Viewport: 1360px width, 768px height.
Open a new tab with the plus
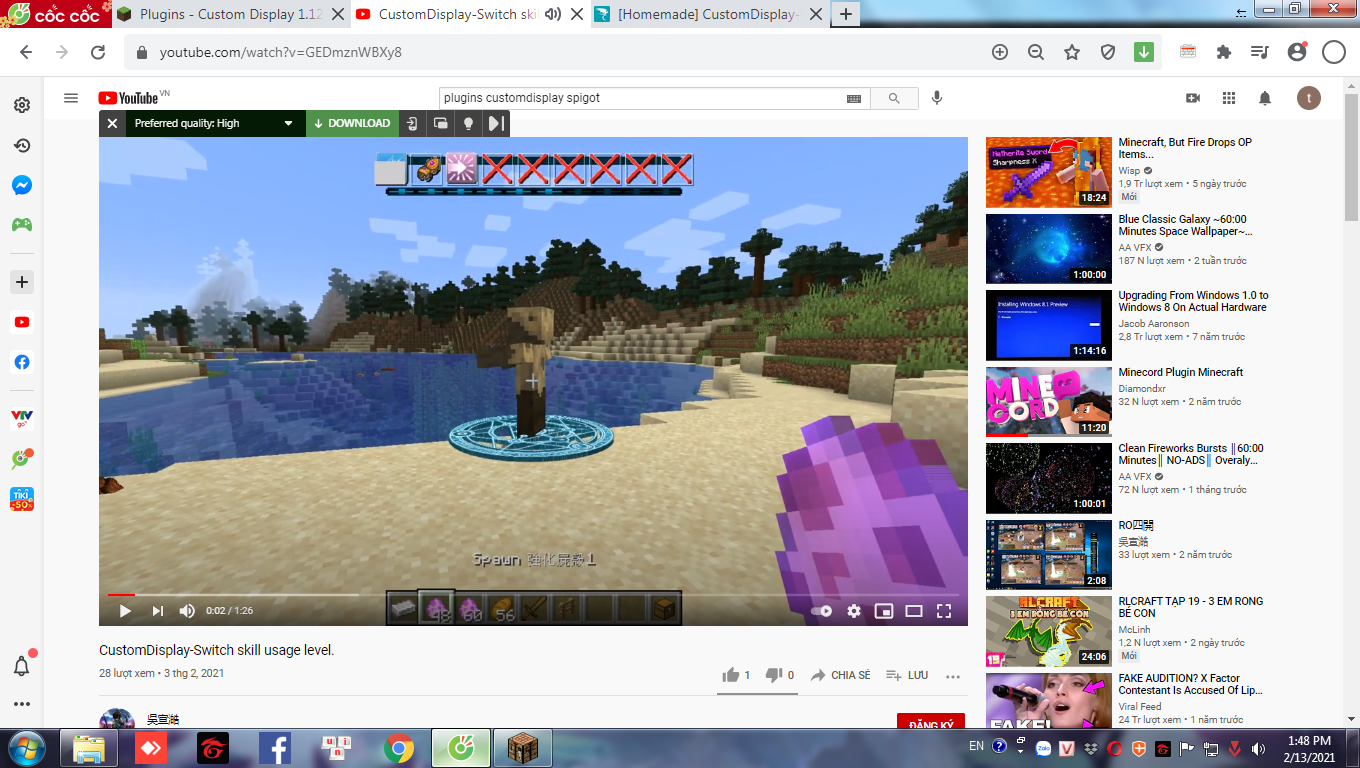[x=846, y=14]
